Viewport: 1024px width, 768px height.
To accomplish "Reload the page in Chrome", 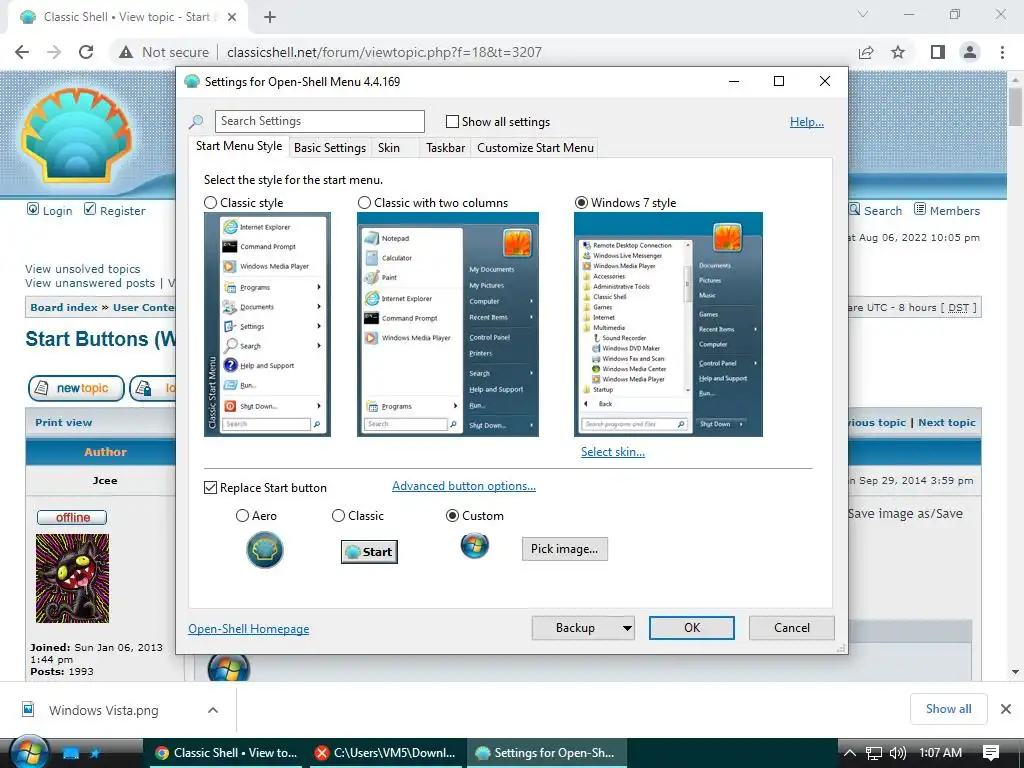I will click(86, 52).
